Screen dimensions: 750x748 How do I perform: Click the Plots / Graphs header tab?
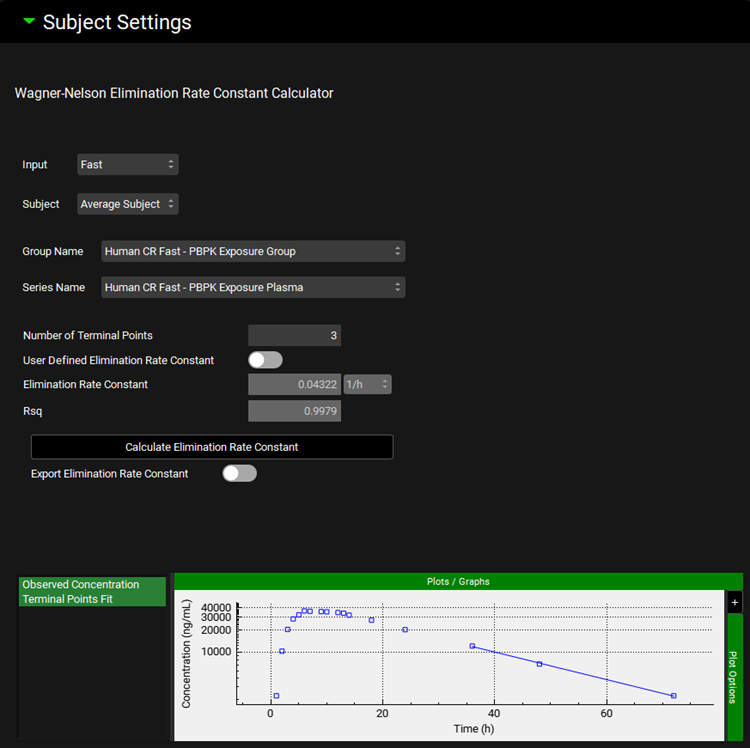coord(458,581)
